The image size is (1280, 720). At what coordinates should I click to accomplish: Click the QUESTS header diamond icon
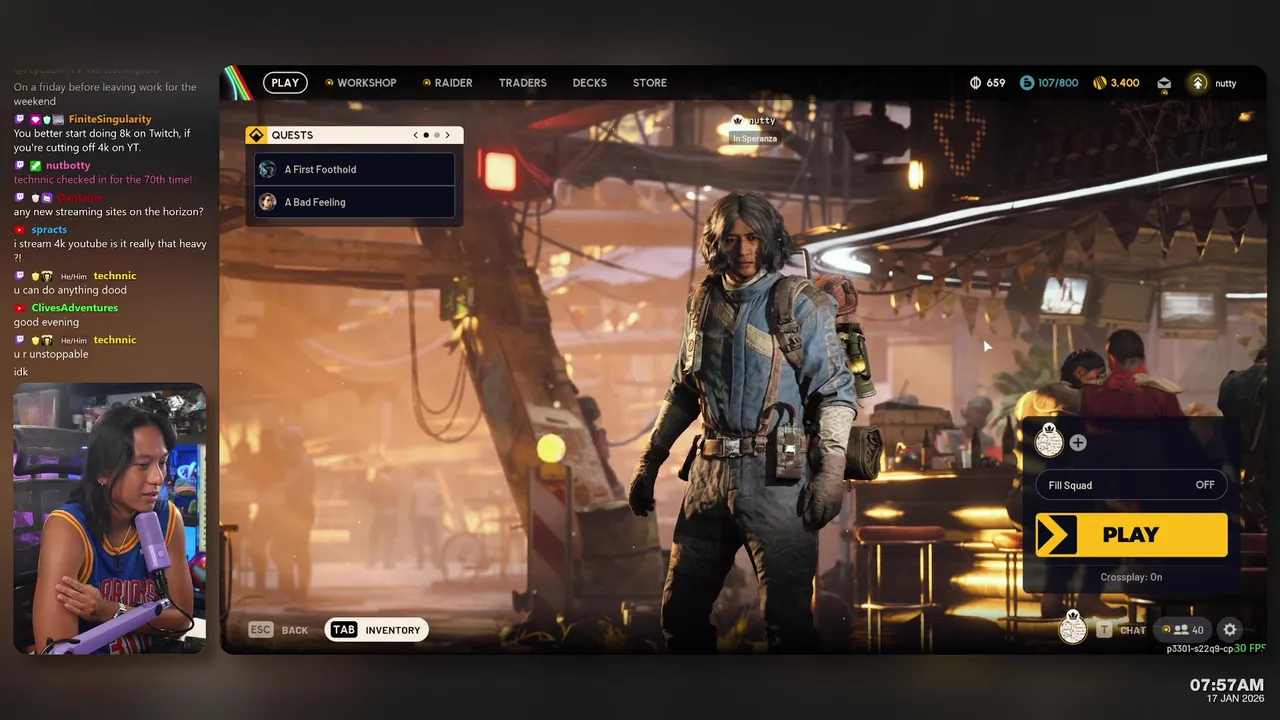256,135
